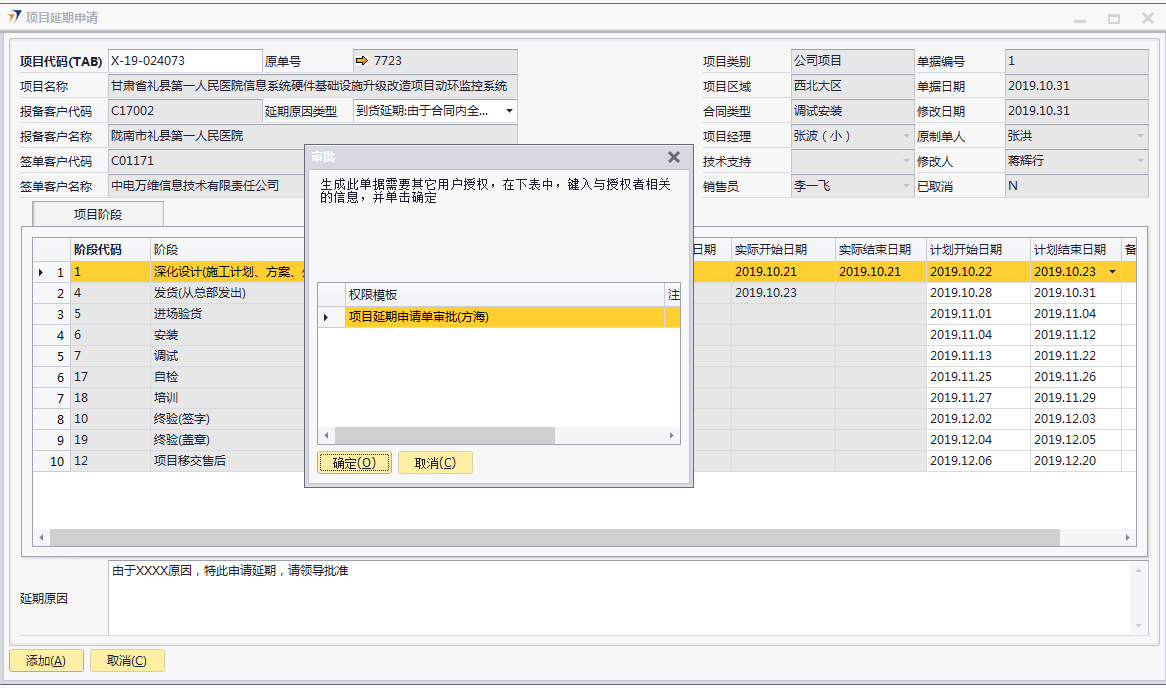Switch to the 项目阶段 tab
The height and width of the screenshot is (688, 1166).
point(98,214)
